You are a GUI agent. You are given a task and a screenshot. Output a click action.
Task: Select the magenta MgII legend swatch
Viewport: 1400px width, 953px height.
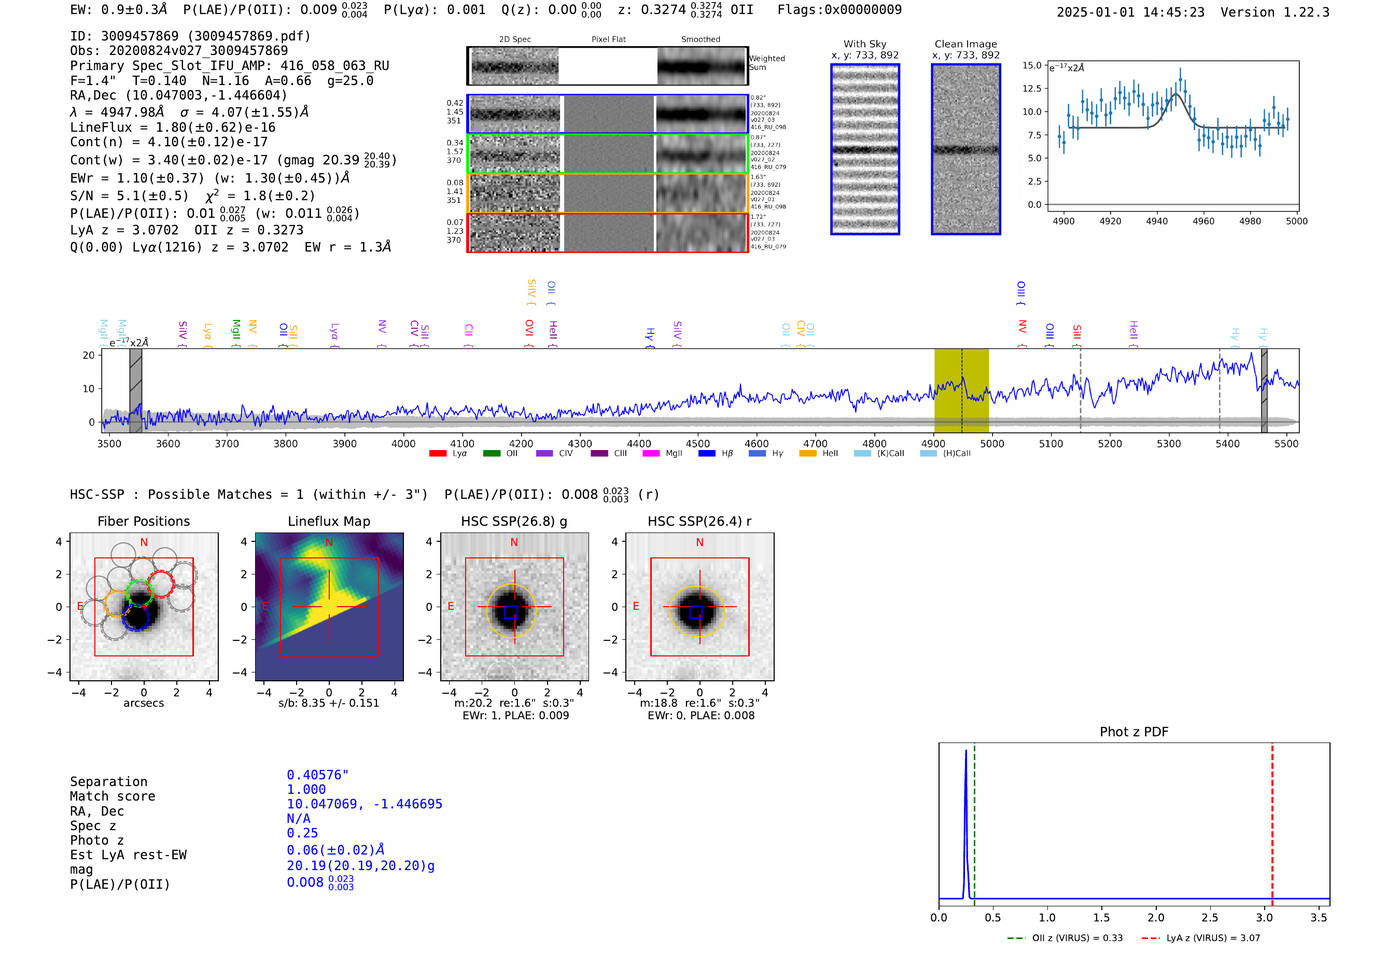pos(651,454)
